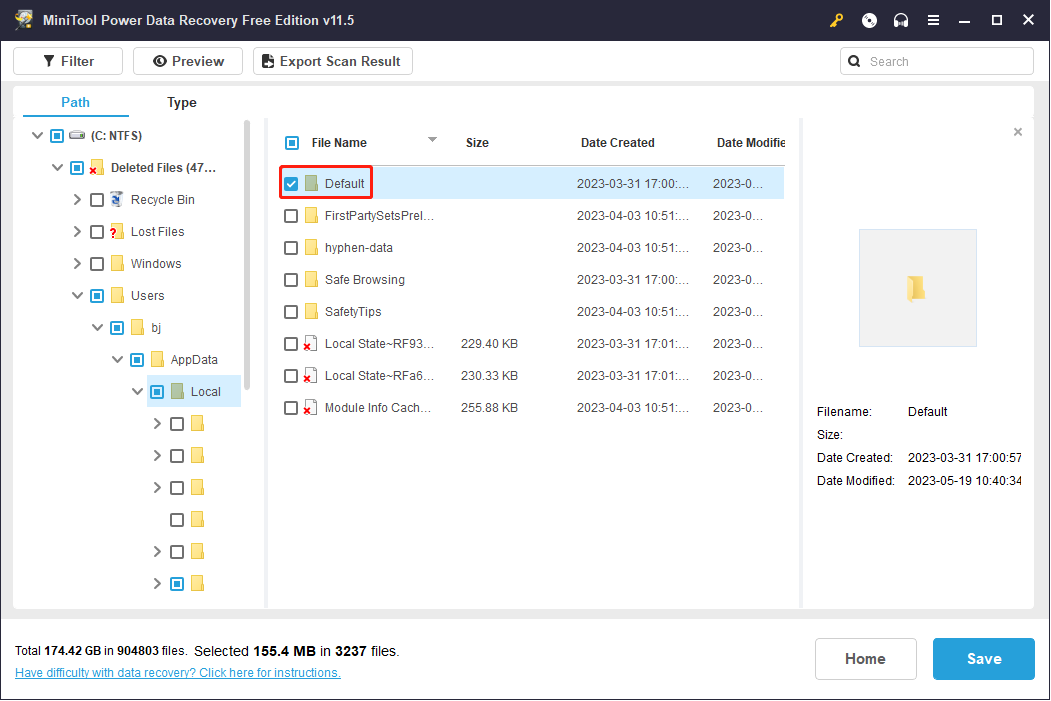Viewport: 1051px width, 701px height.
Task: Click the FirstPartySetsPrel folder icon
Action: click(x=311, y=216)
